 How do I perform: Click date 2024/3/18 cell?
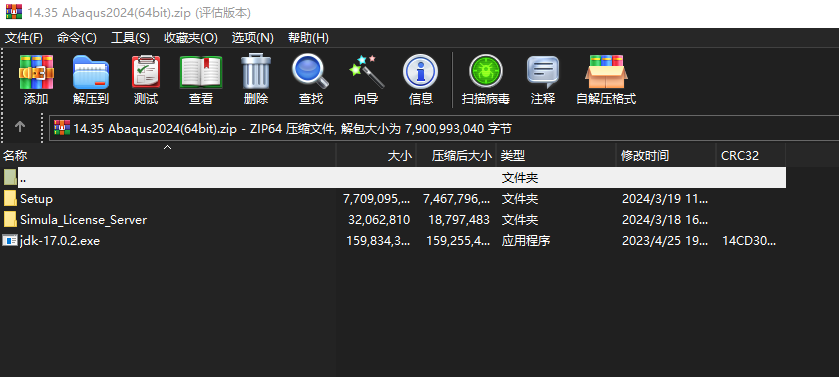(665, 219)
